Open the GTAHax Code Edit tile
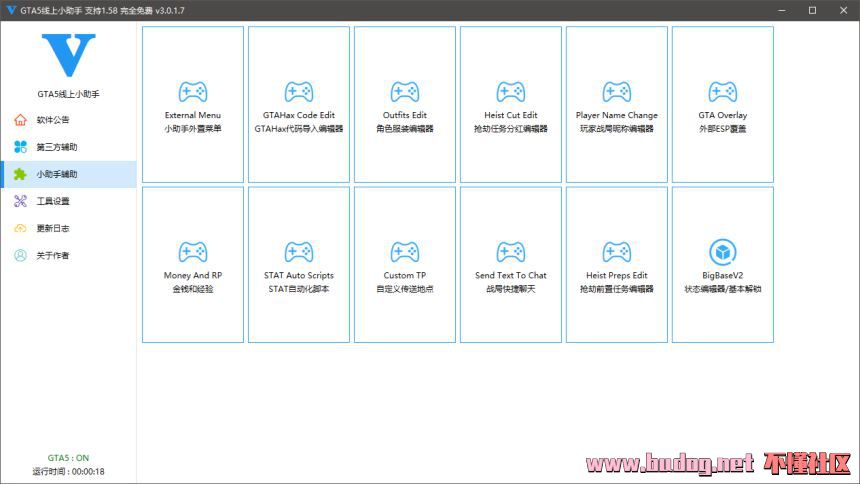The width and height of the screenshot is (860, 484). click(x=298, y=104)
